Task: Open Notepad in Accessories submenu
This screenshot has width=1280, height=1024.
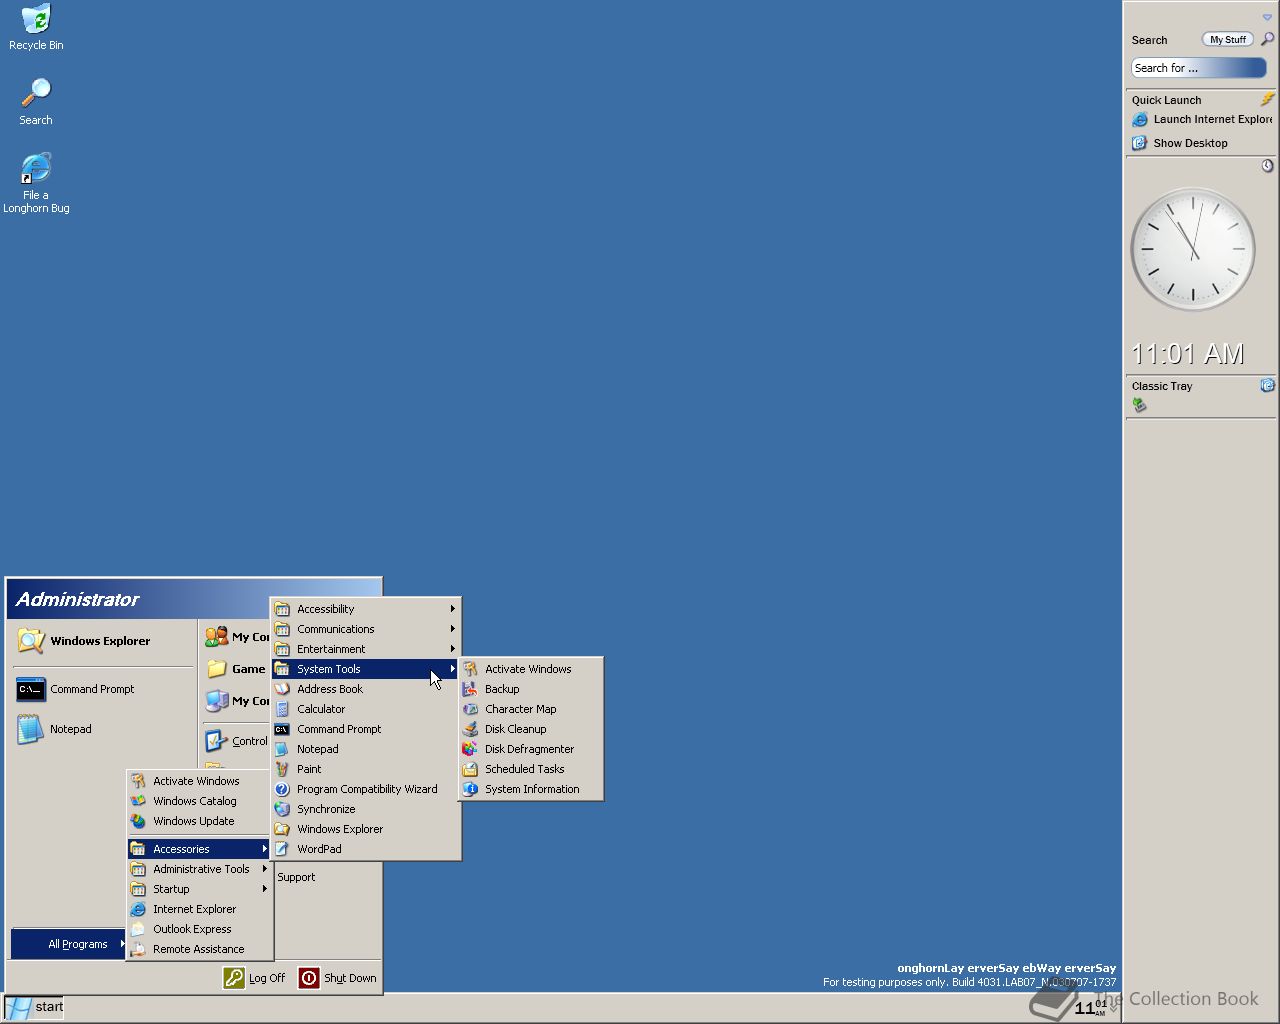Action: 366,749
